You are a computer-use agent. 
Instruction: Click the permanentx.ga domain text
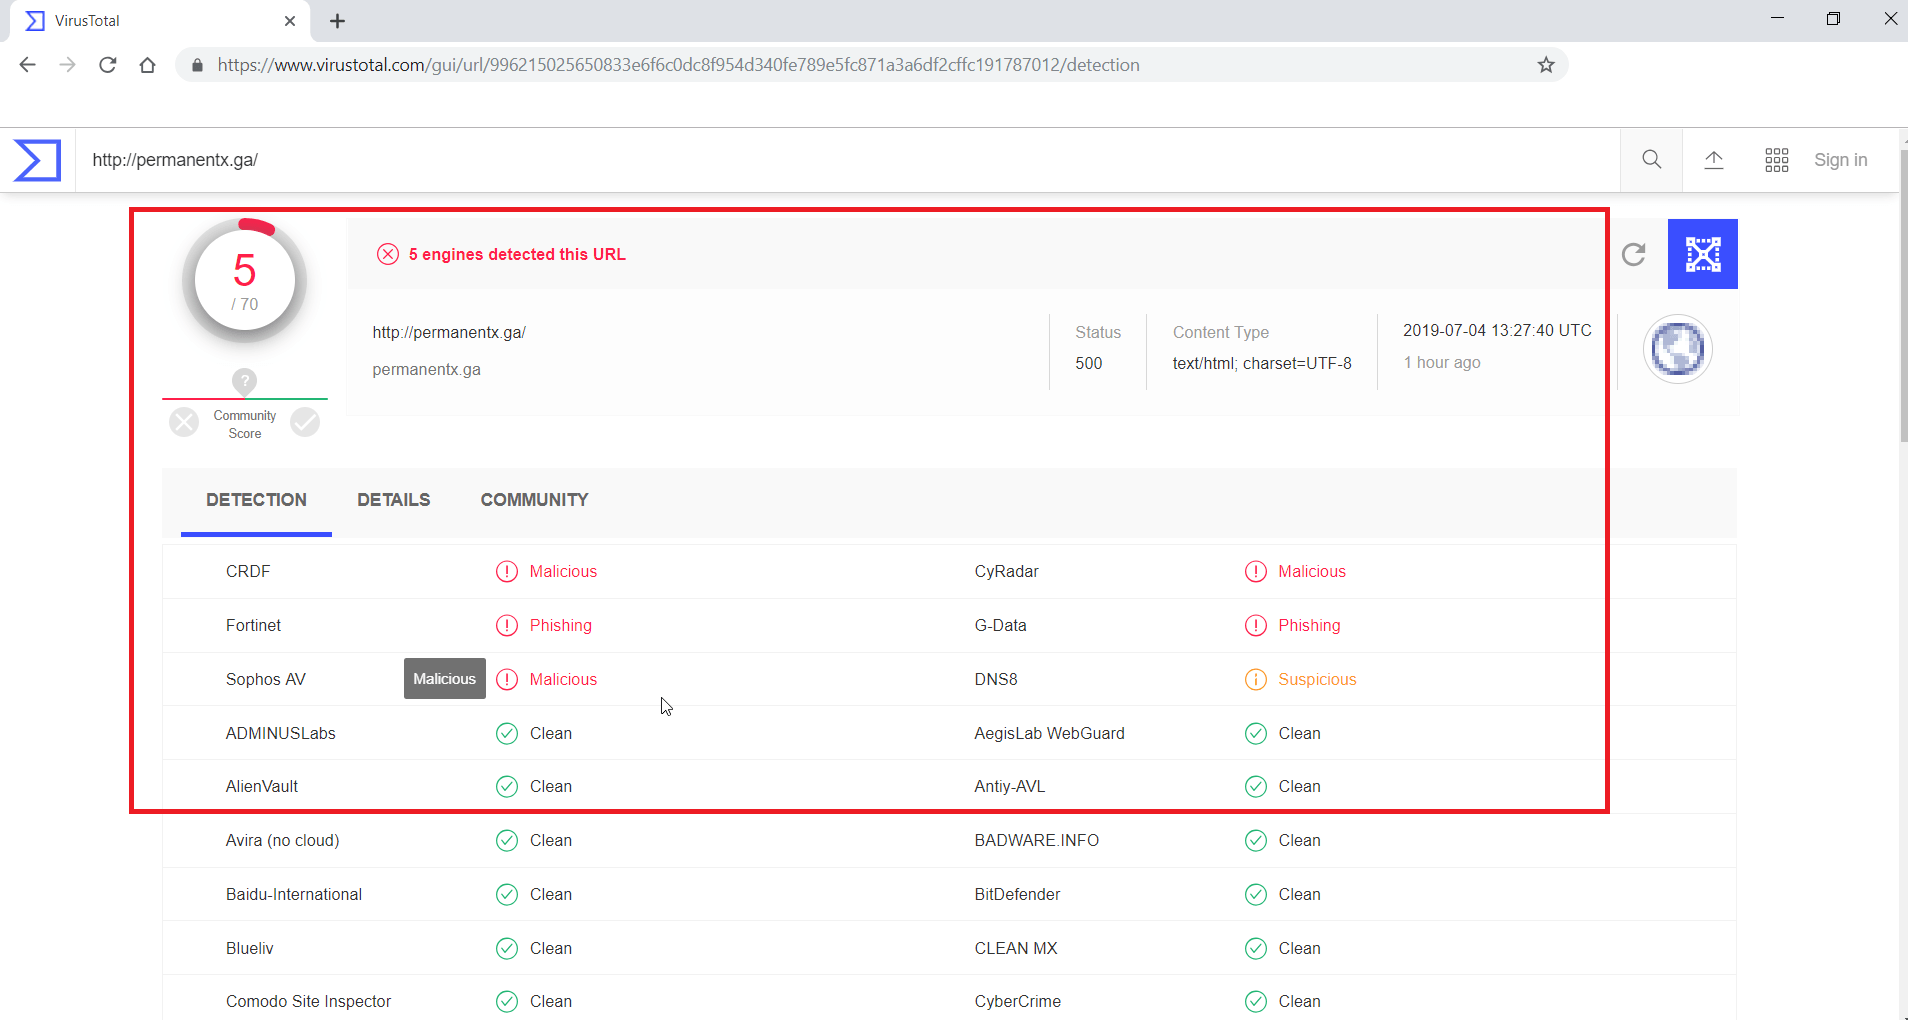[426, 369]
